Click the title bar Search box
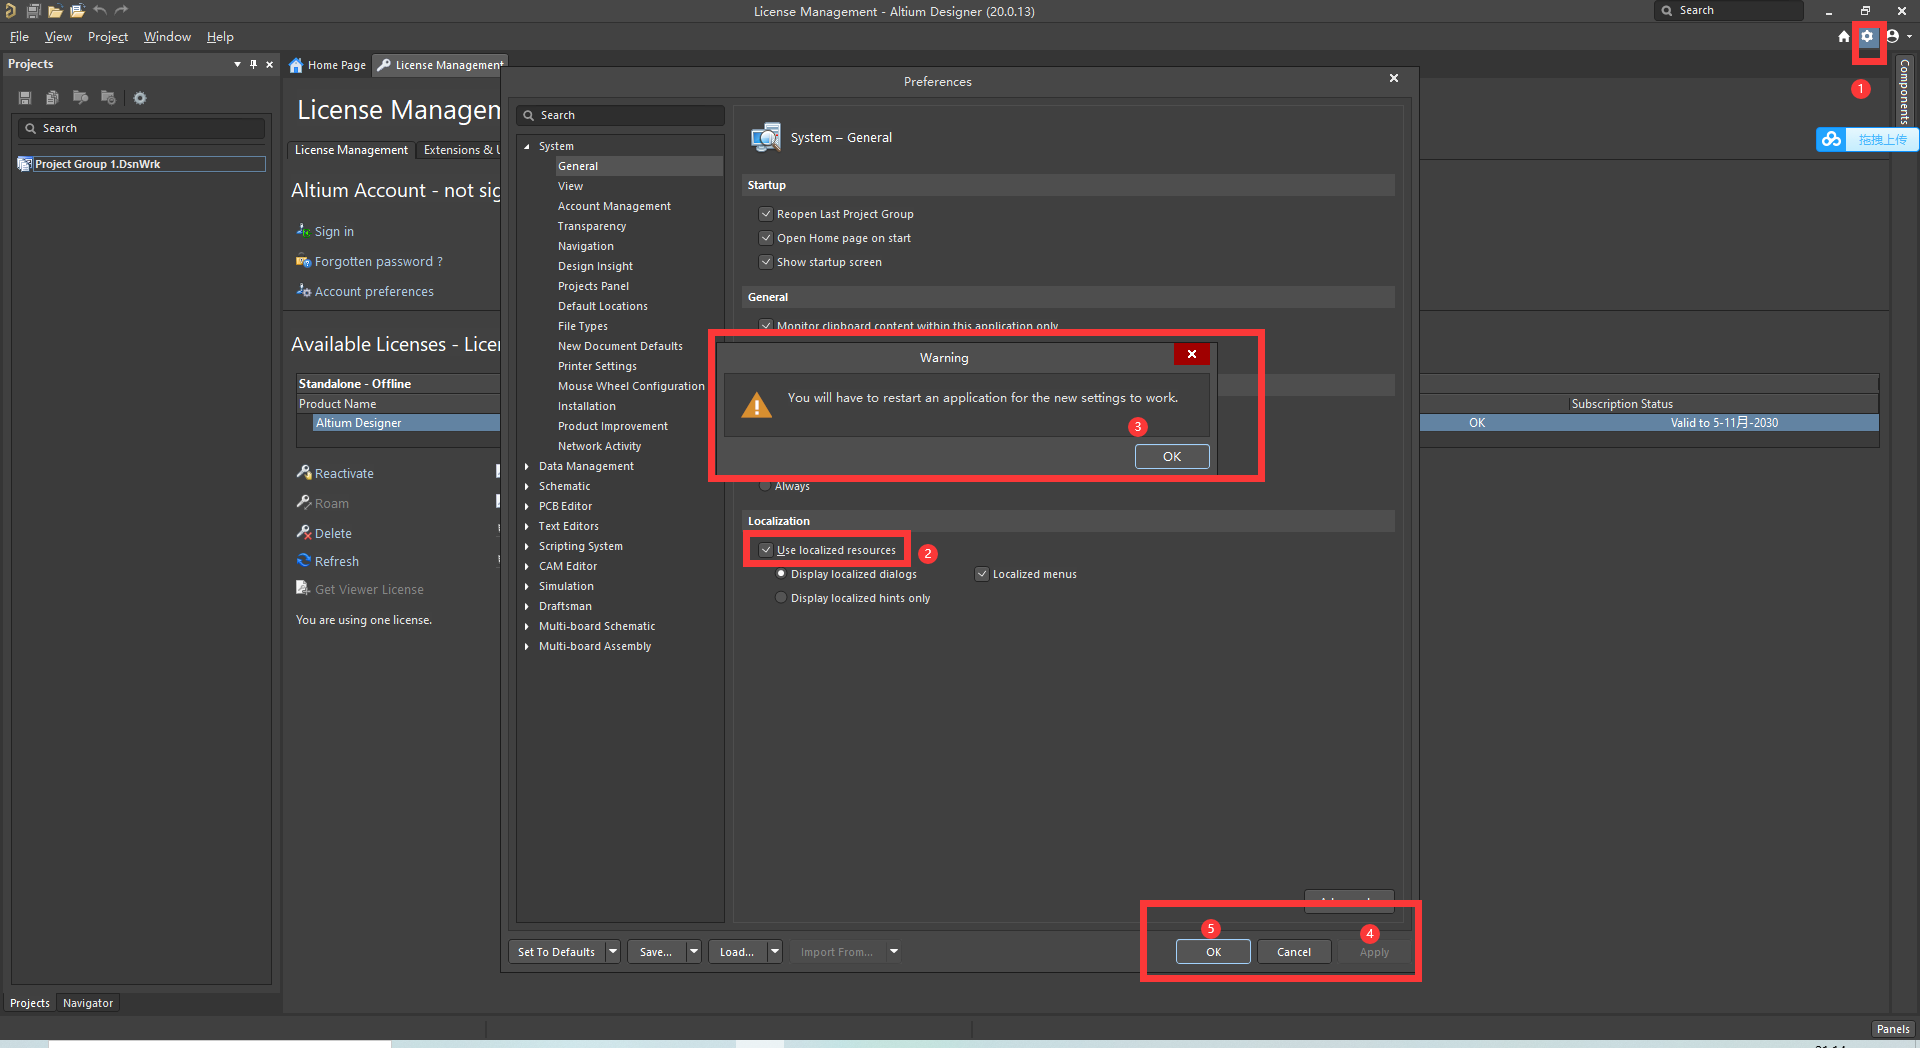1920x1048 pixels. coord(1730,10)
